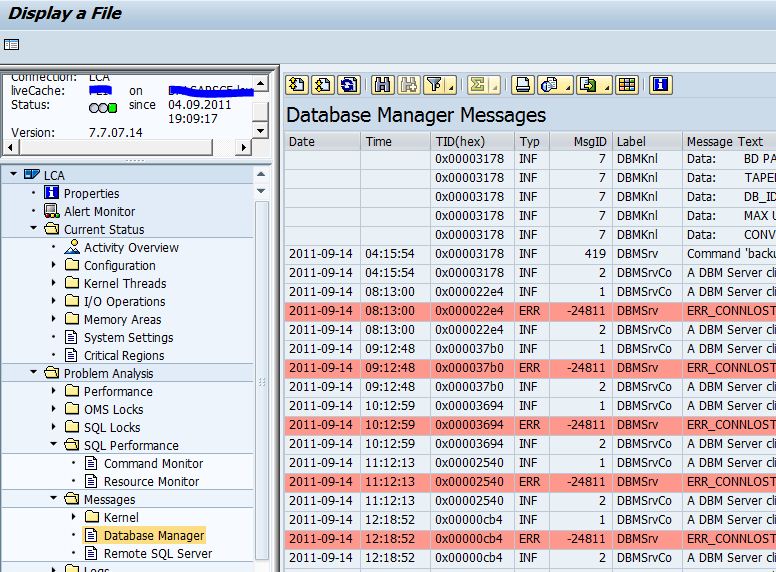
Task: Click the Label column header
Action: coord(647,142)
